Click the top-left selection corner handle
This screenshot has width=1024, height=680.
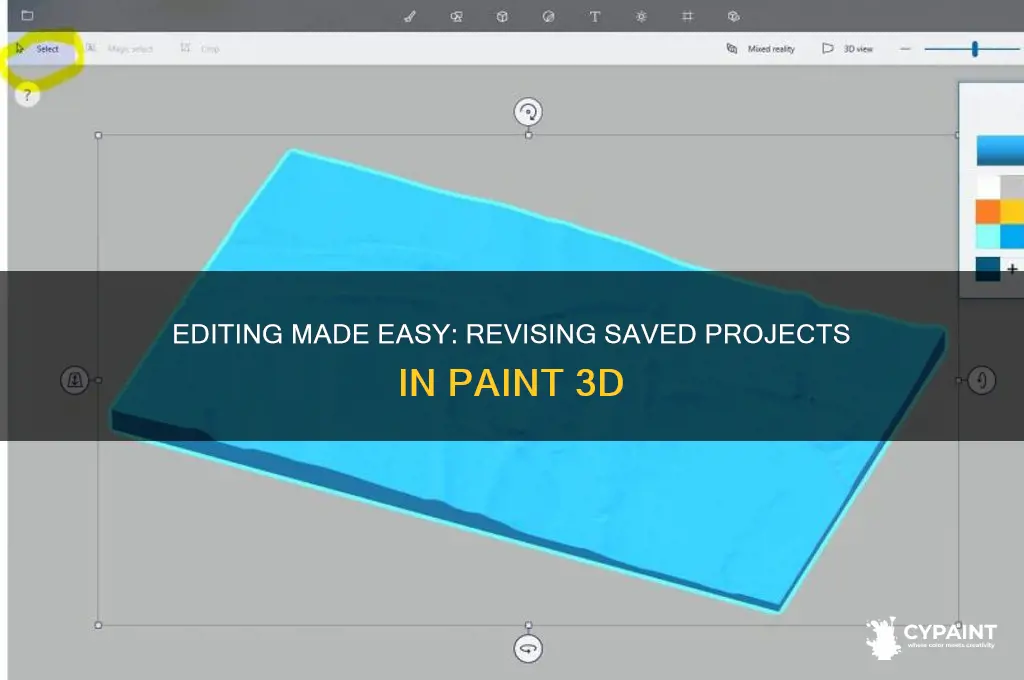(x=98, y=135)
